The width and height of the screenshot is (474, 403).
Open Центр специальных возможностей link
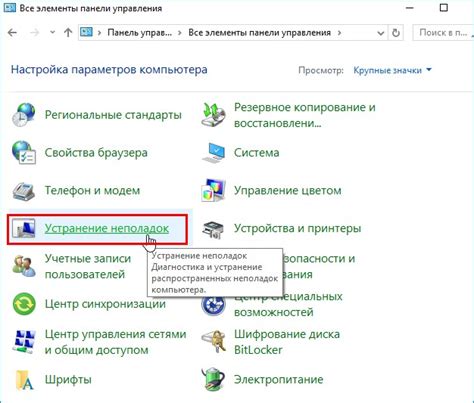(x=288, y=304)
